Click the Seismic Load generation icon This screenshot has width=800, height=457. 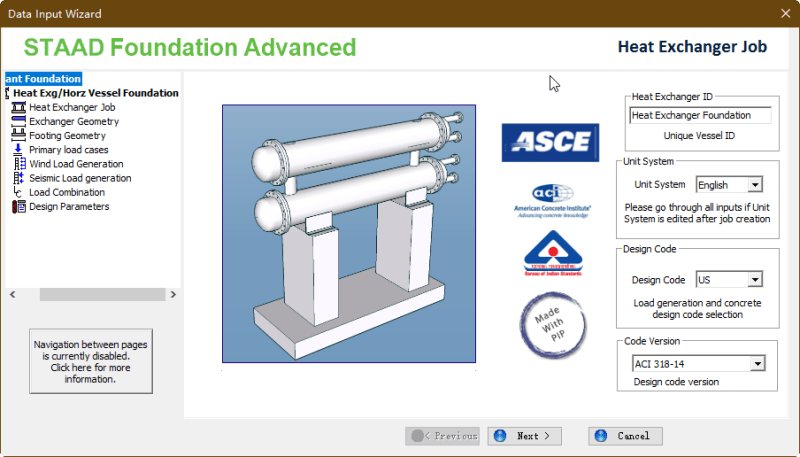click(x=19, y=178)
